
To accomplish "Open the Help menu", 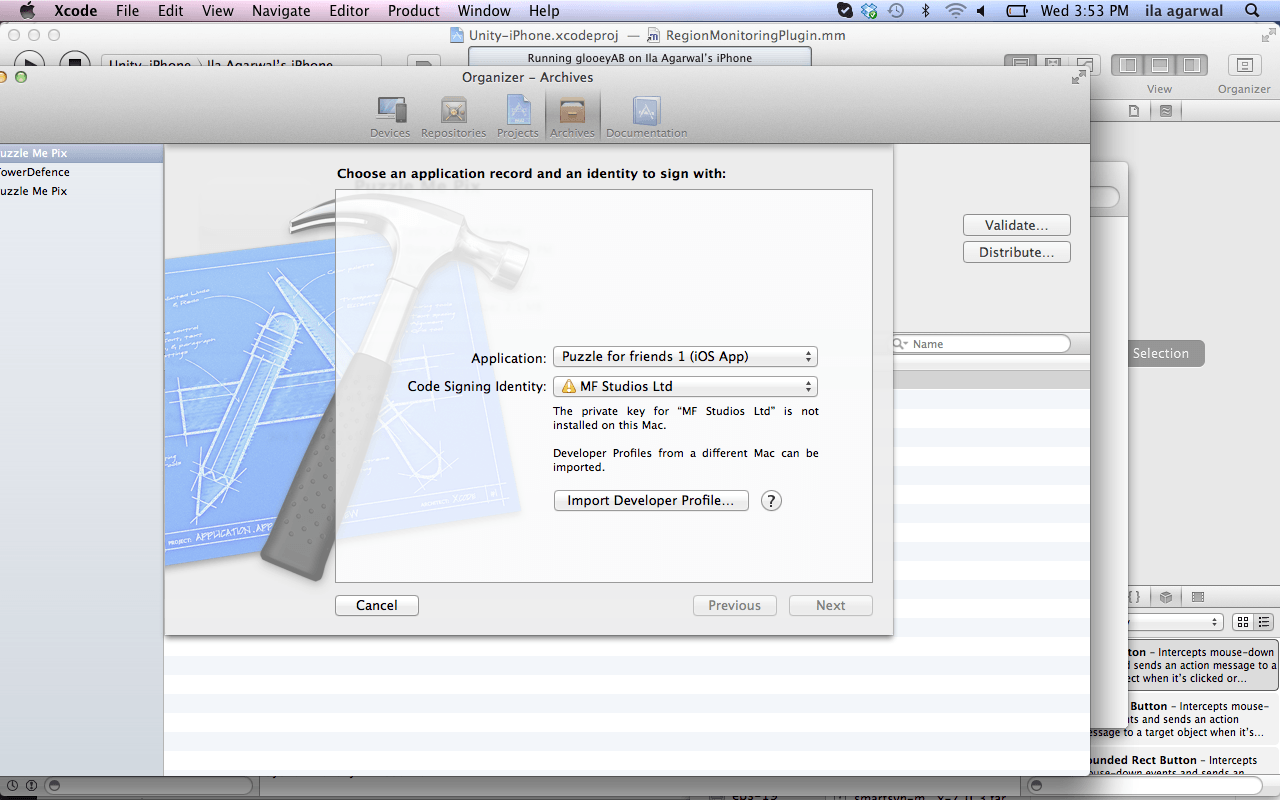I will pos(544,11).
